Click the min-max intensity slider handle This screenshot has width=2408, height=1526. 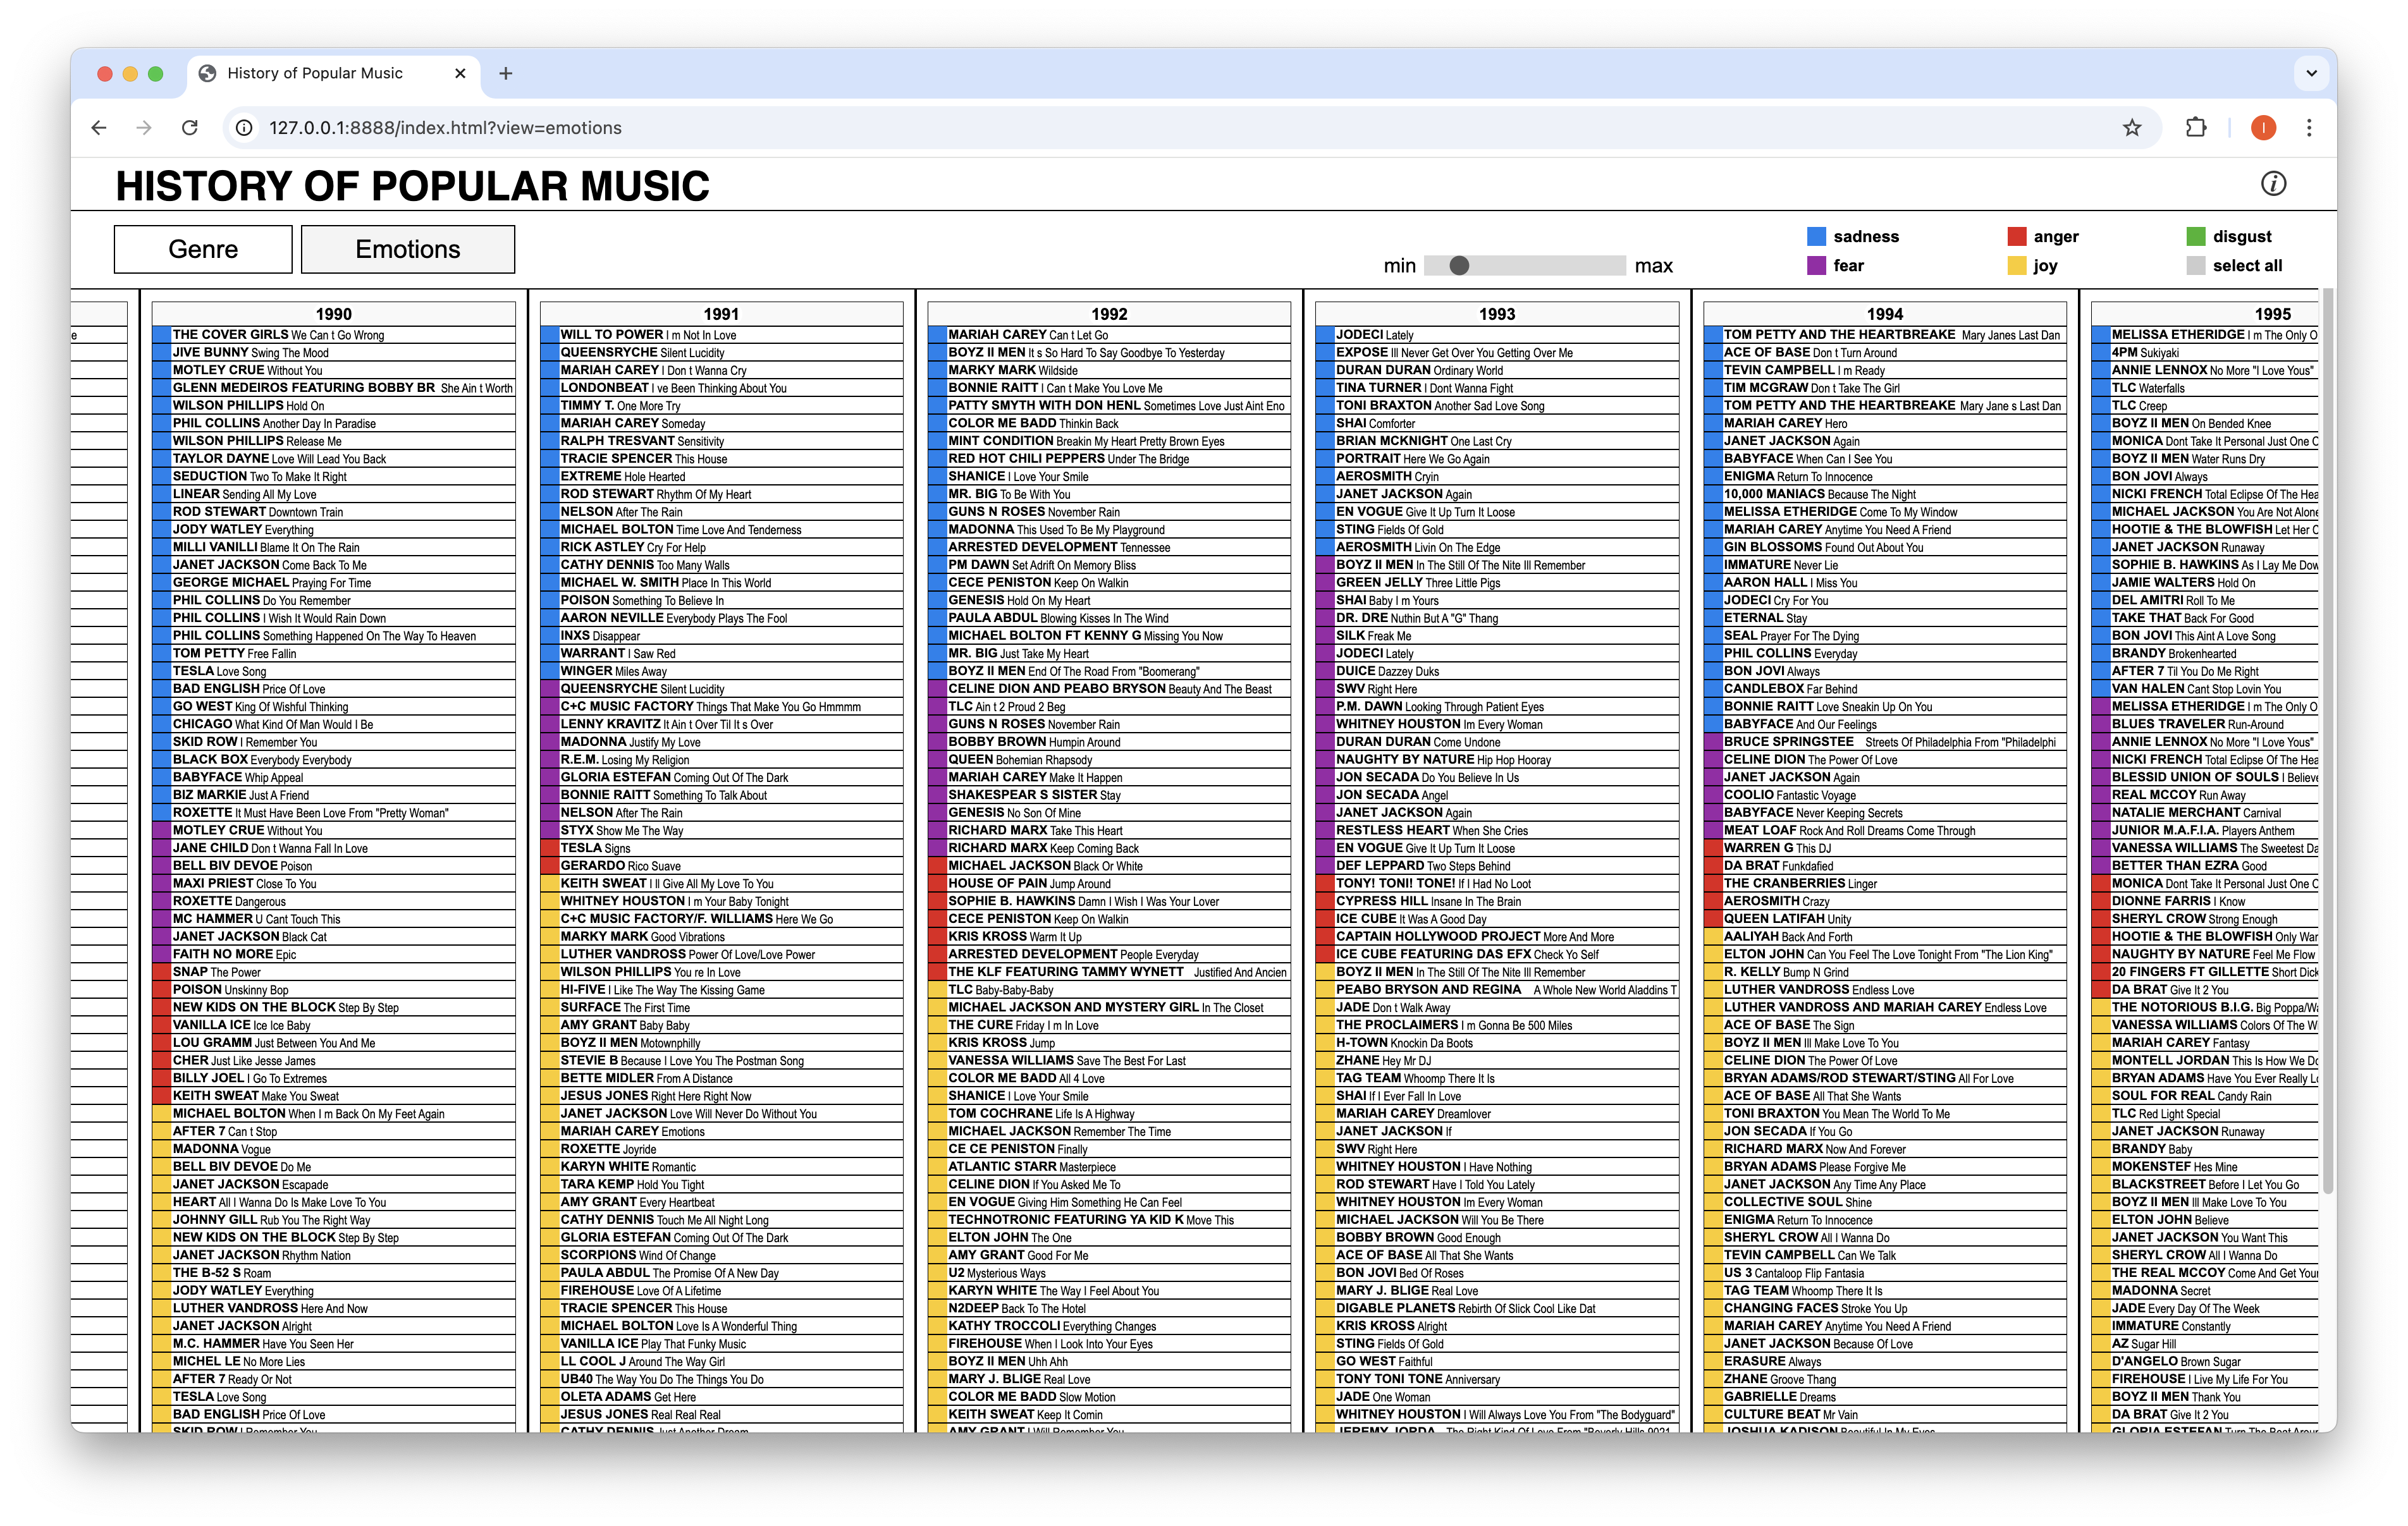coord(1459,266)
